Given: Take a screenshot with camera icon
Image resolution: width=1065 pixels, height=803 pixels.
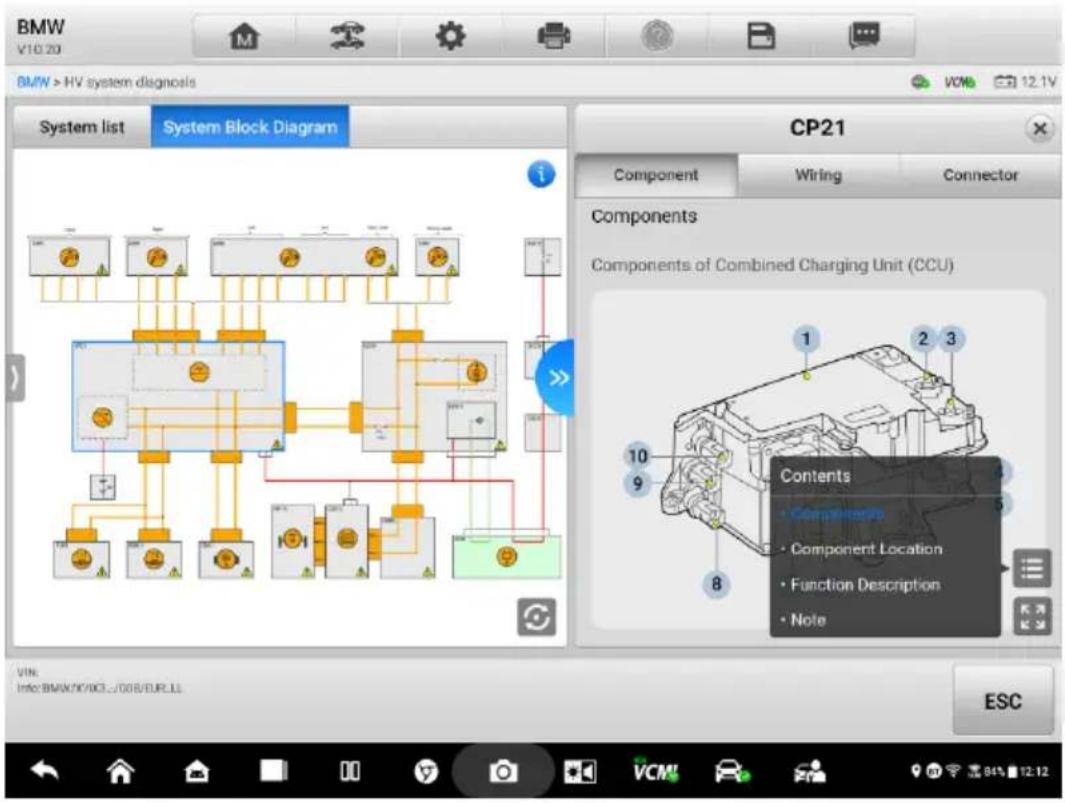Looking at the screenshot, I should 503,771.
